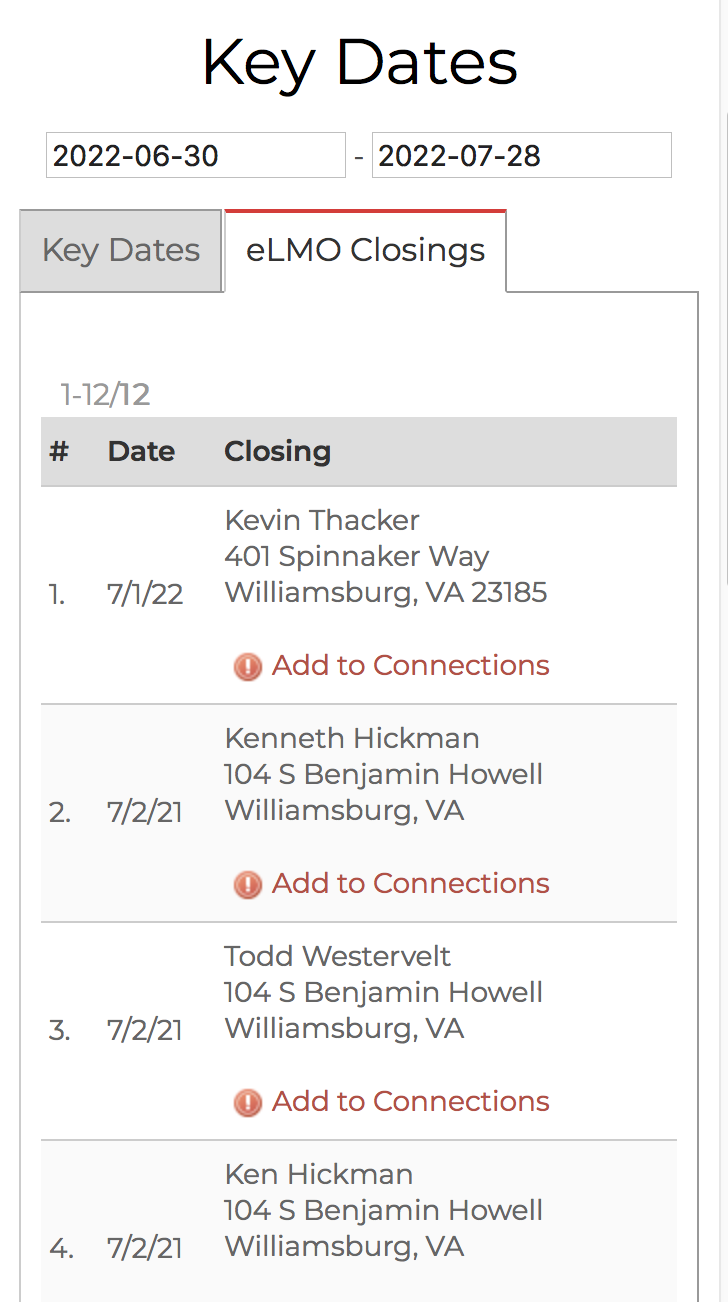This screenshot has height=1302, width=728.
Task: Add Kenneth Hickman to Connections
Action: coord(410,884)
